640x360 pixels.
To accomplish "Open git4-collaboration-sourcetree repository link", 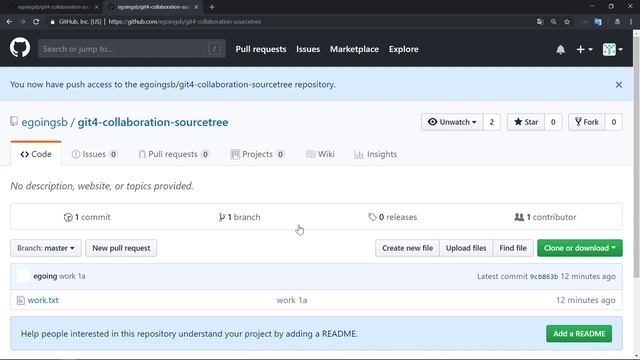I will tap(153, 122).
